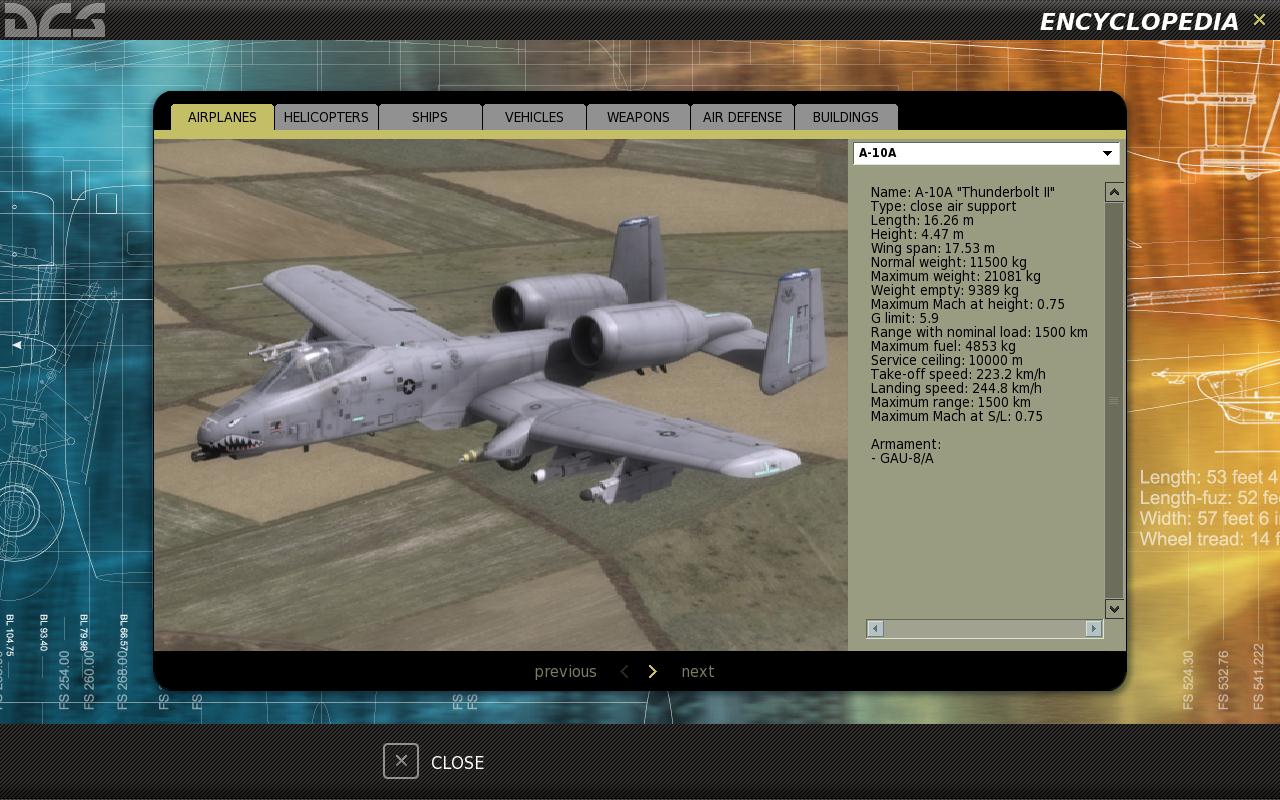1280x800 pixels.
Task: Click the horizontal scroll right arrow
Action: (1093, 628)
